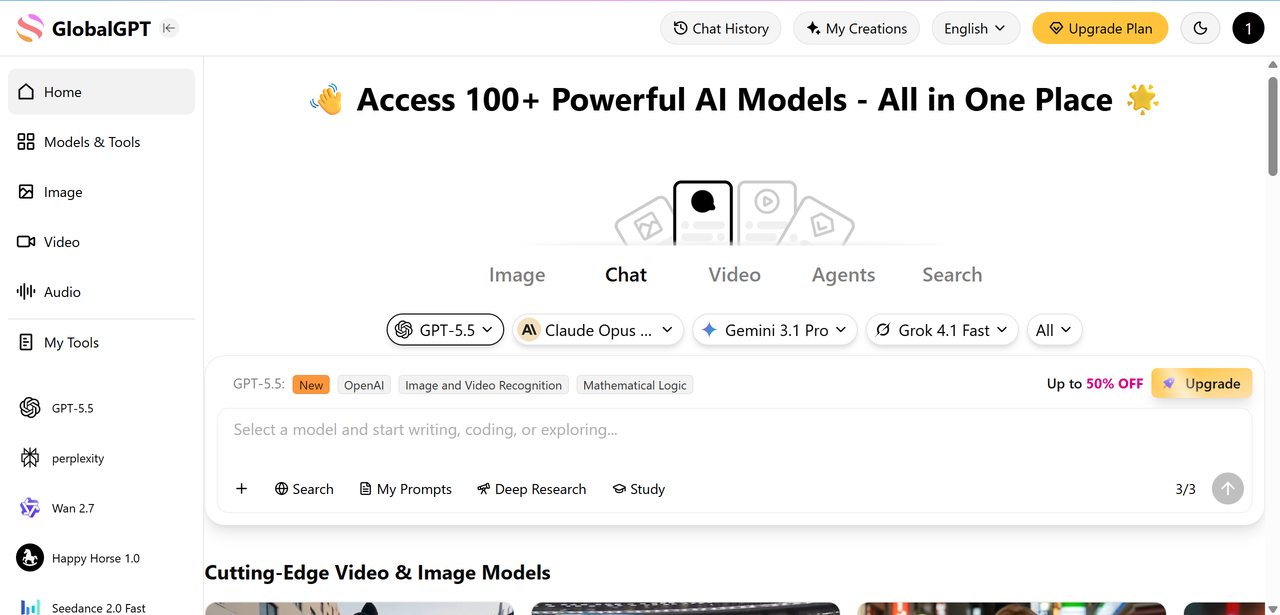
Task: Switch to the Agents tab
Action: [x=843, y=275]
